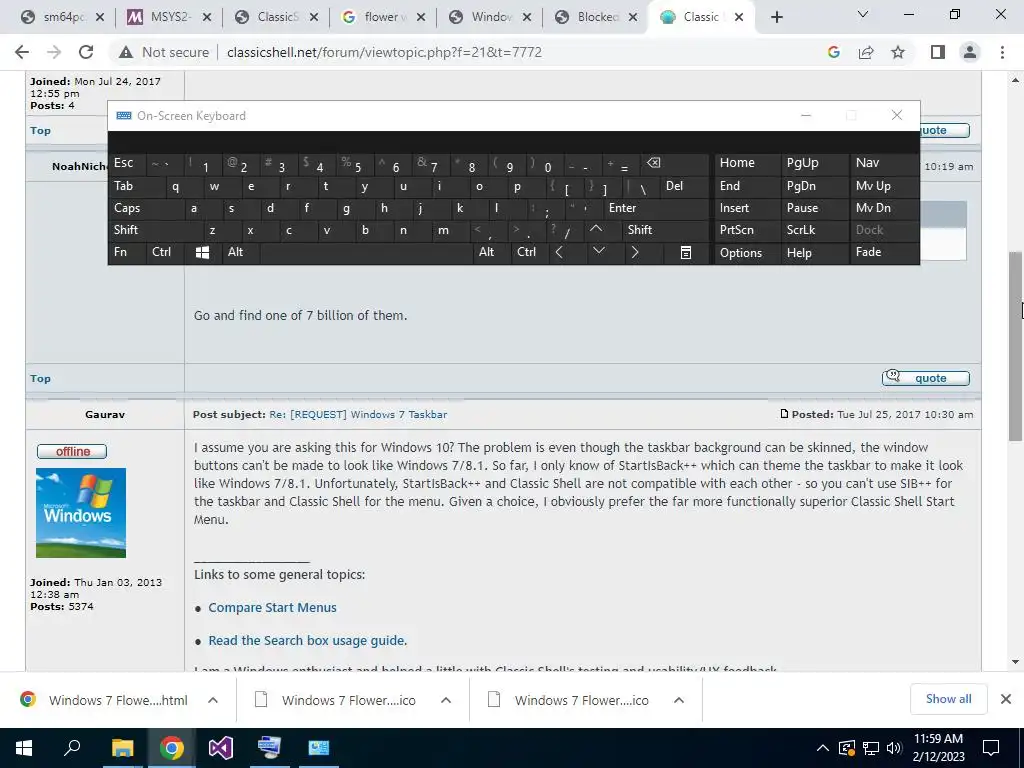Switch to the MSYS2 browser tab
Viewport: 1024px width, 768px height.
[168, 18]
